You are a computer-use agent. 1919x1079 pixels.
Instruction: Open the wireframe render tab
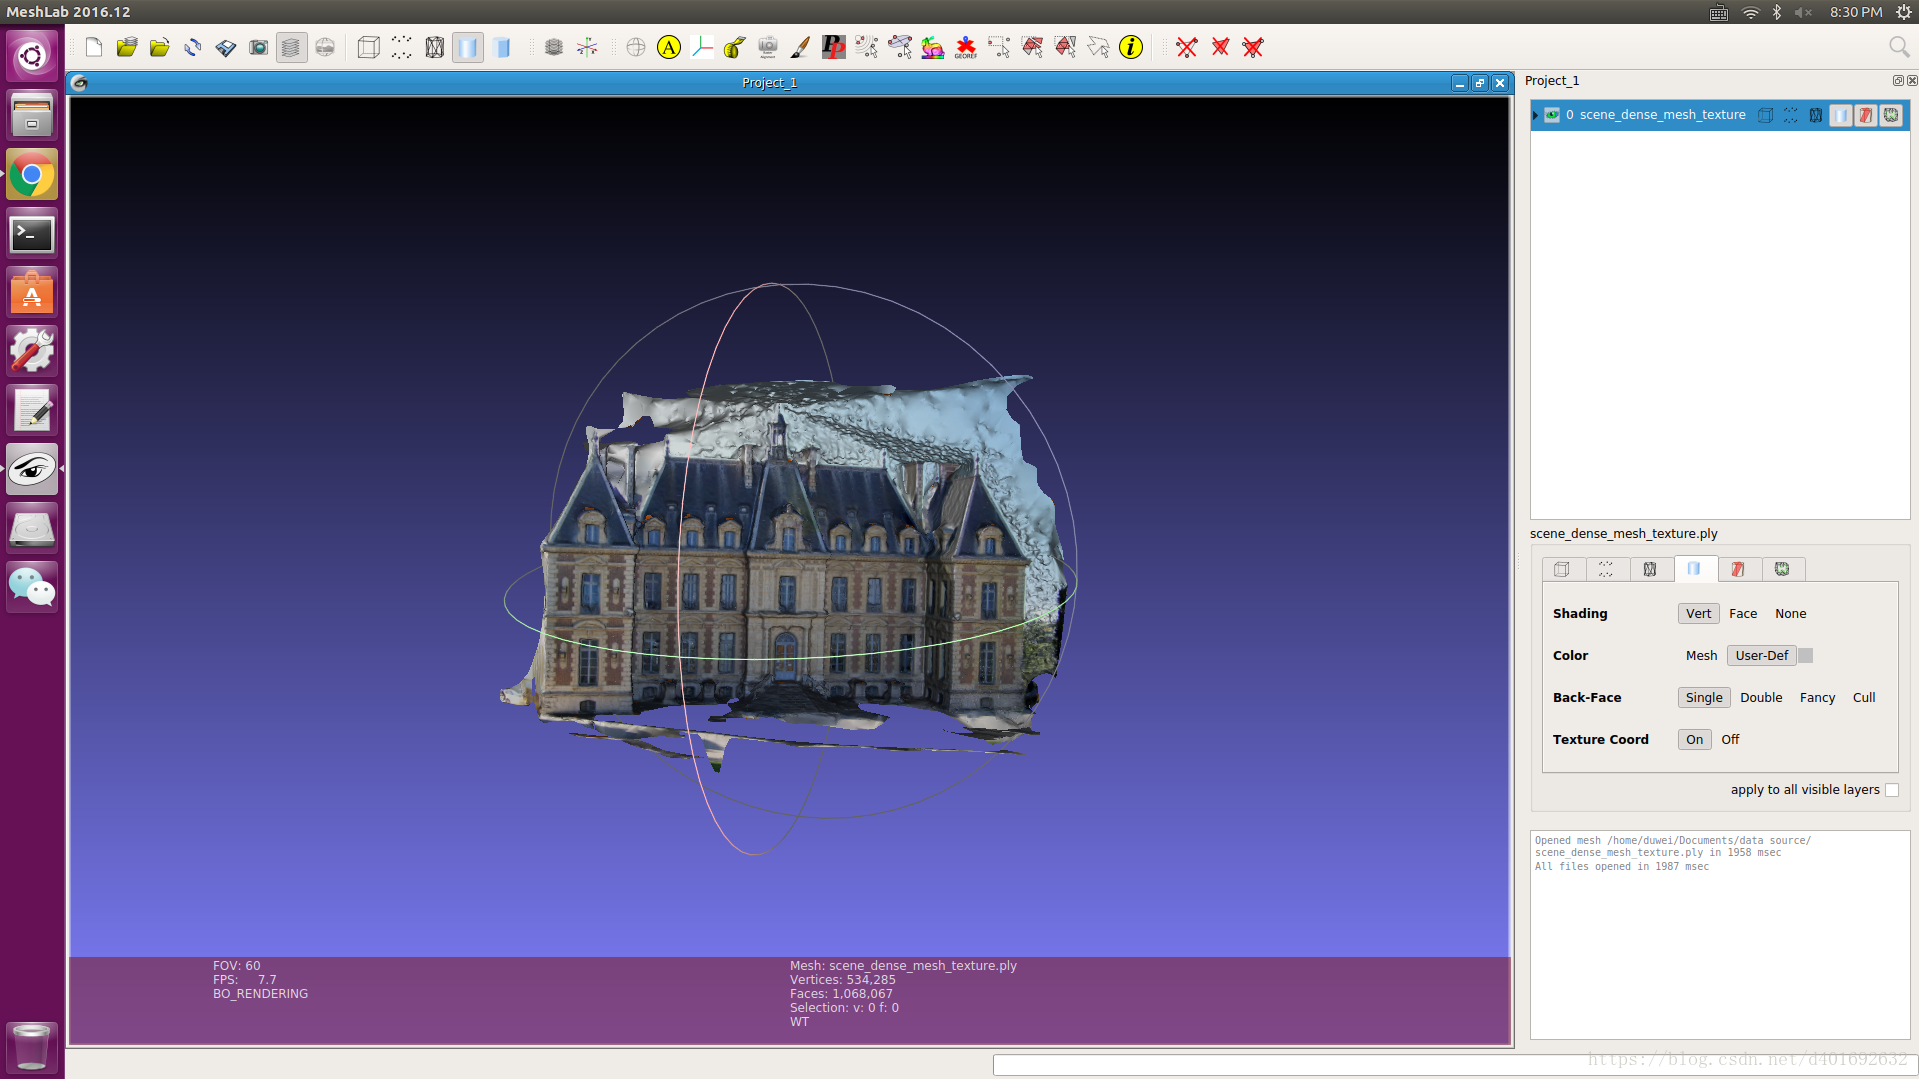1650,569
